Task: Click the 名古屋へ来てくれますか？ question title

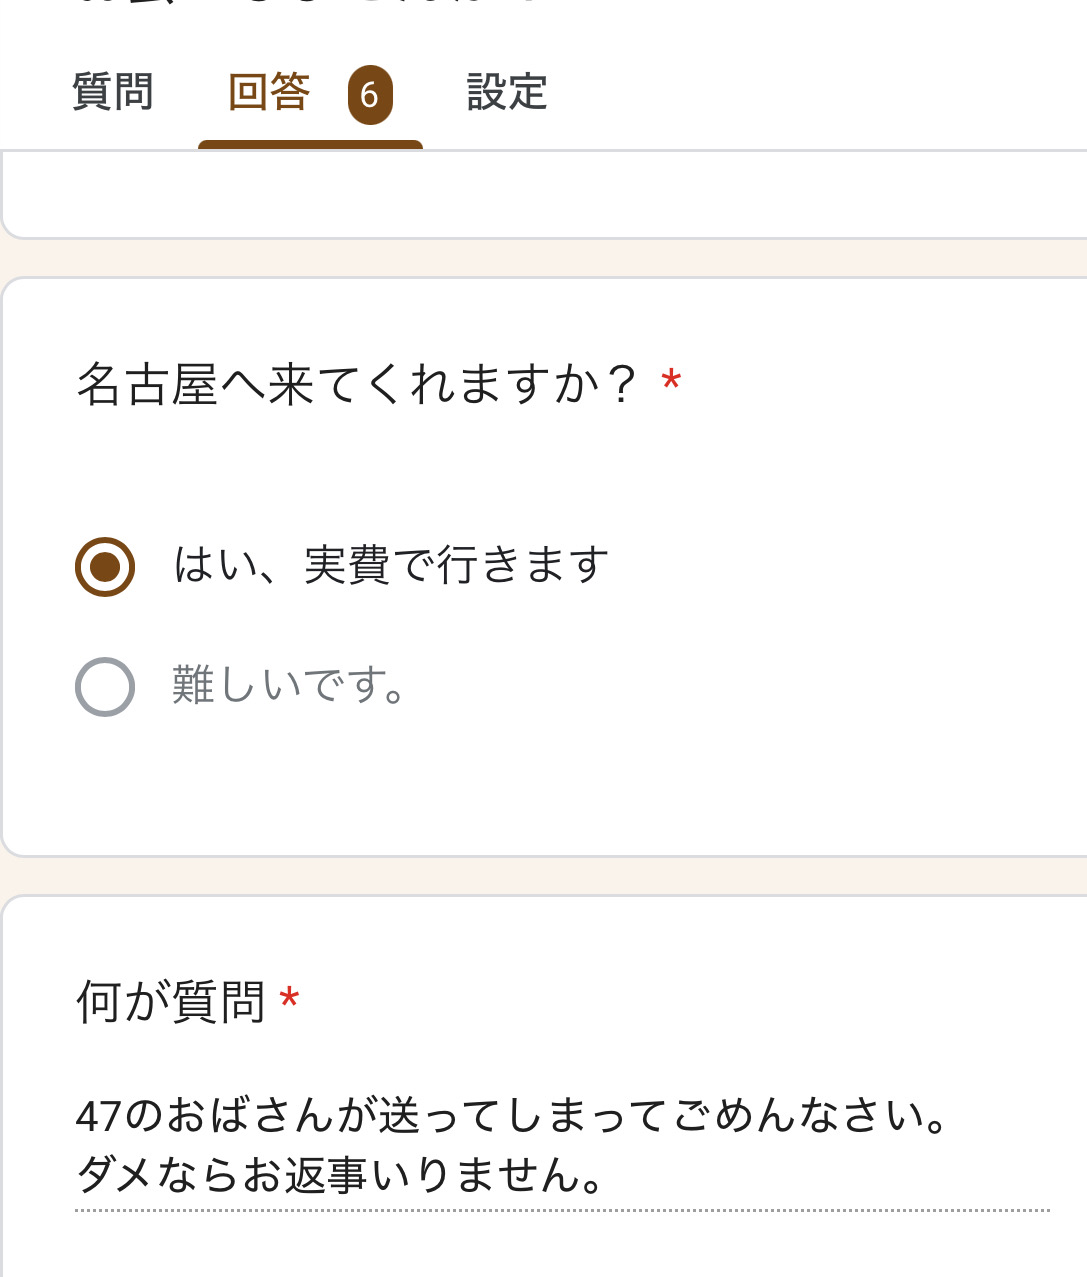Action: 356,385
